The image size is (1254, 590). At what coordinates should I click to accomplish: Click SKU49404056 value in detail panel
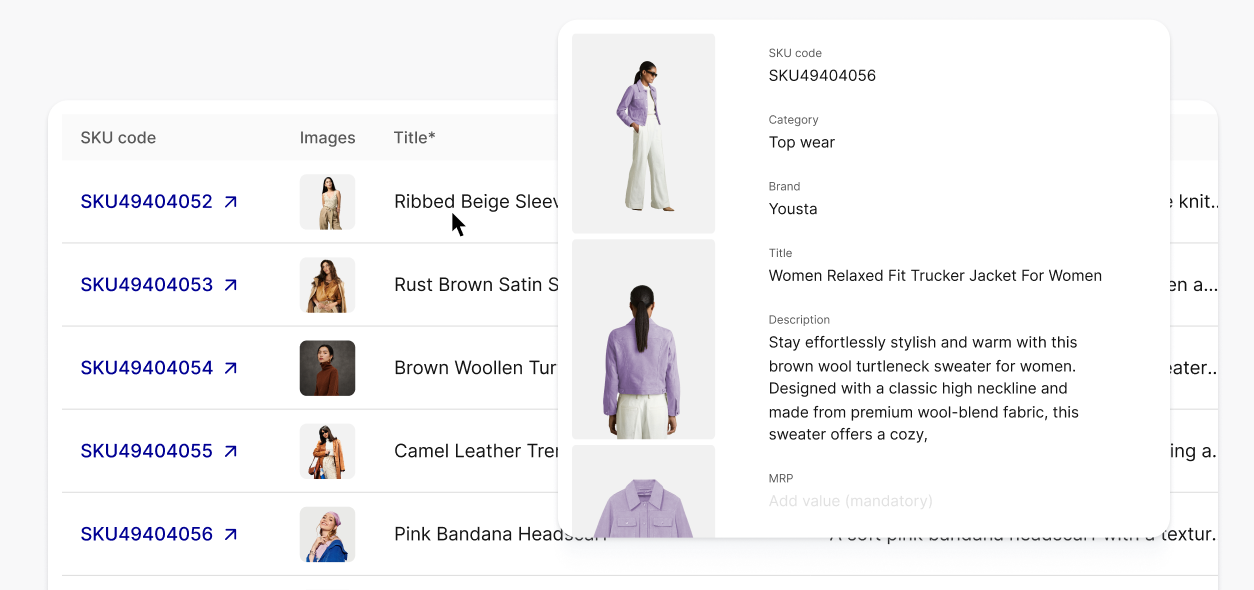(x=822, y=76)
